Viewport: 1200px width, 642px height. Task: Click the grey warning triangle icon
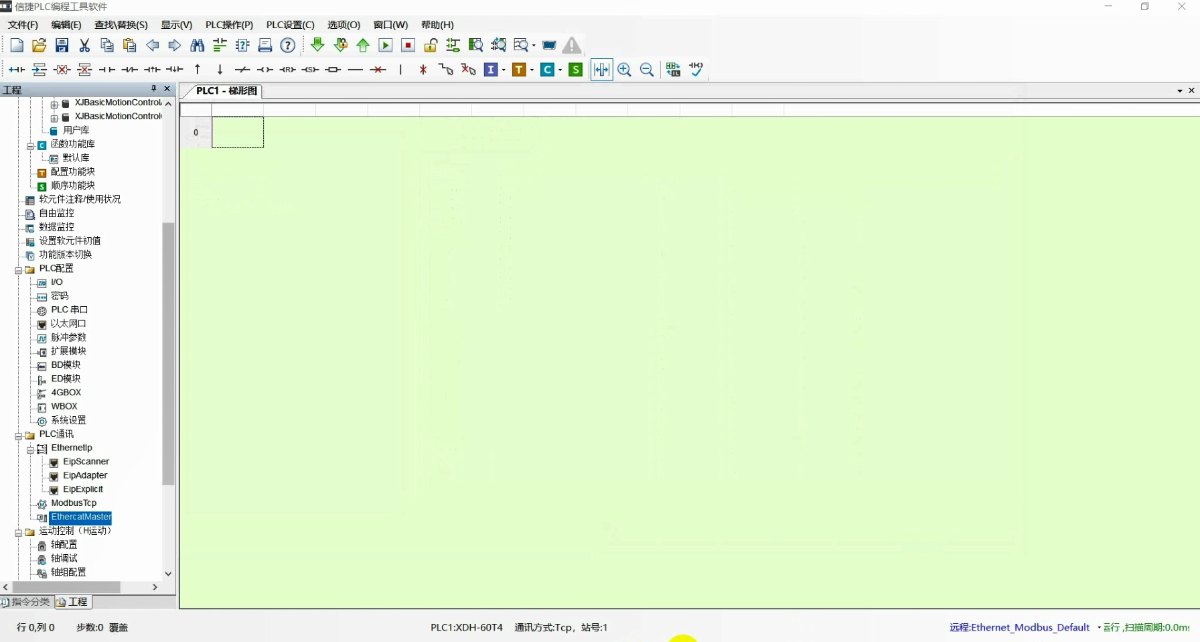(572, 45)
